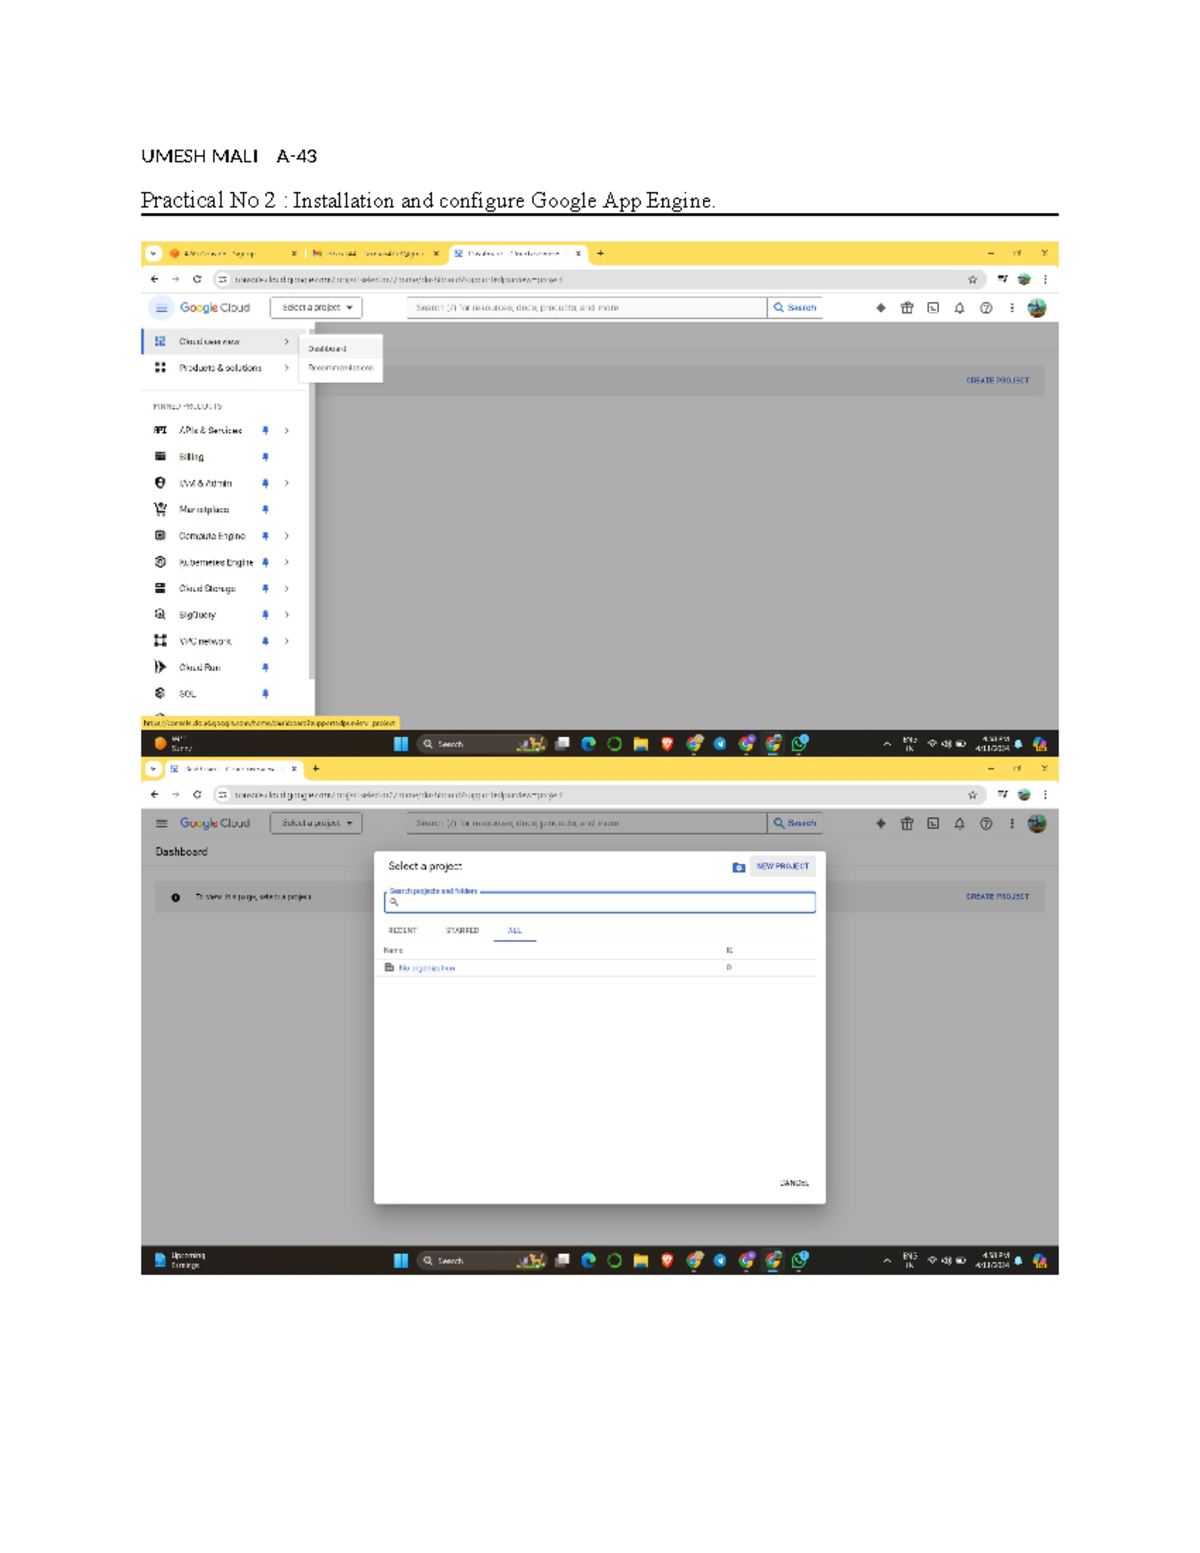Viewport: 1200px width, 1553px height.
Task: Expand the Products & solutions chevron
Action: 286,368
